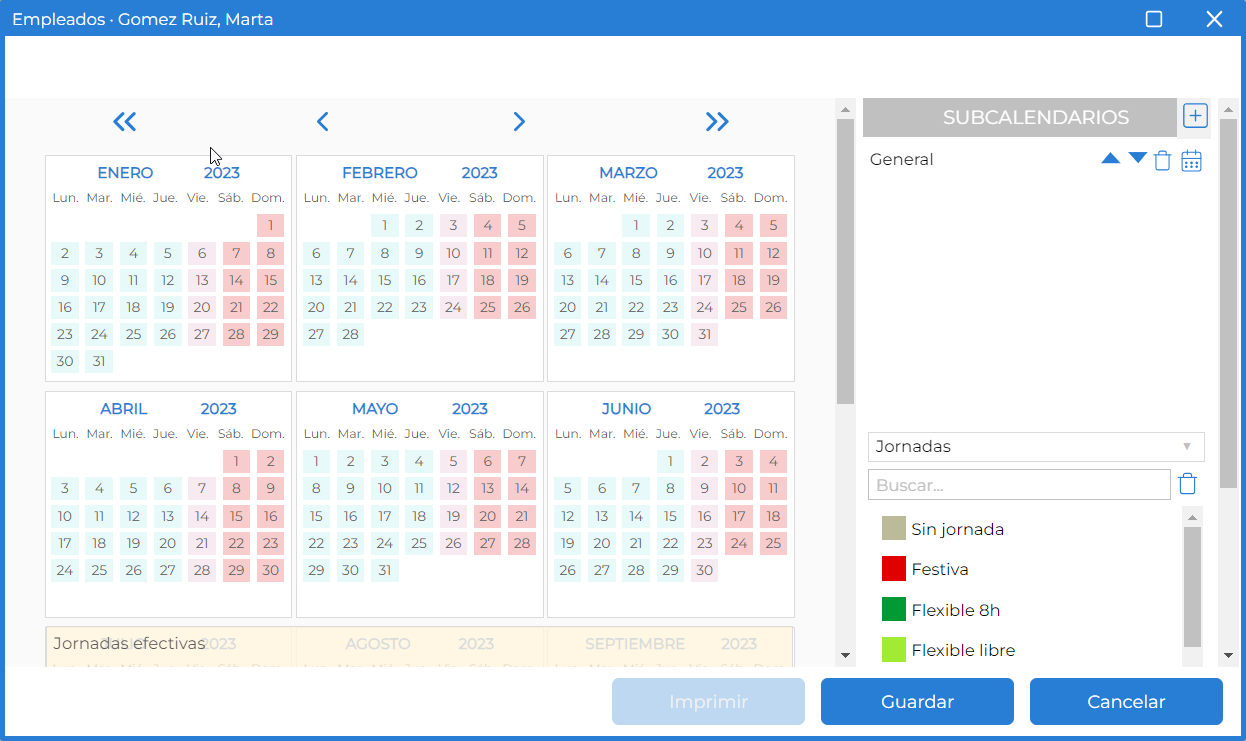The width and height of the screenshot is (1246, 741).
Task: Click the Guardar button
Action: [x=917, y=702]
